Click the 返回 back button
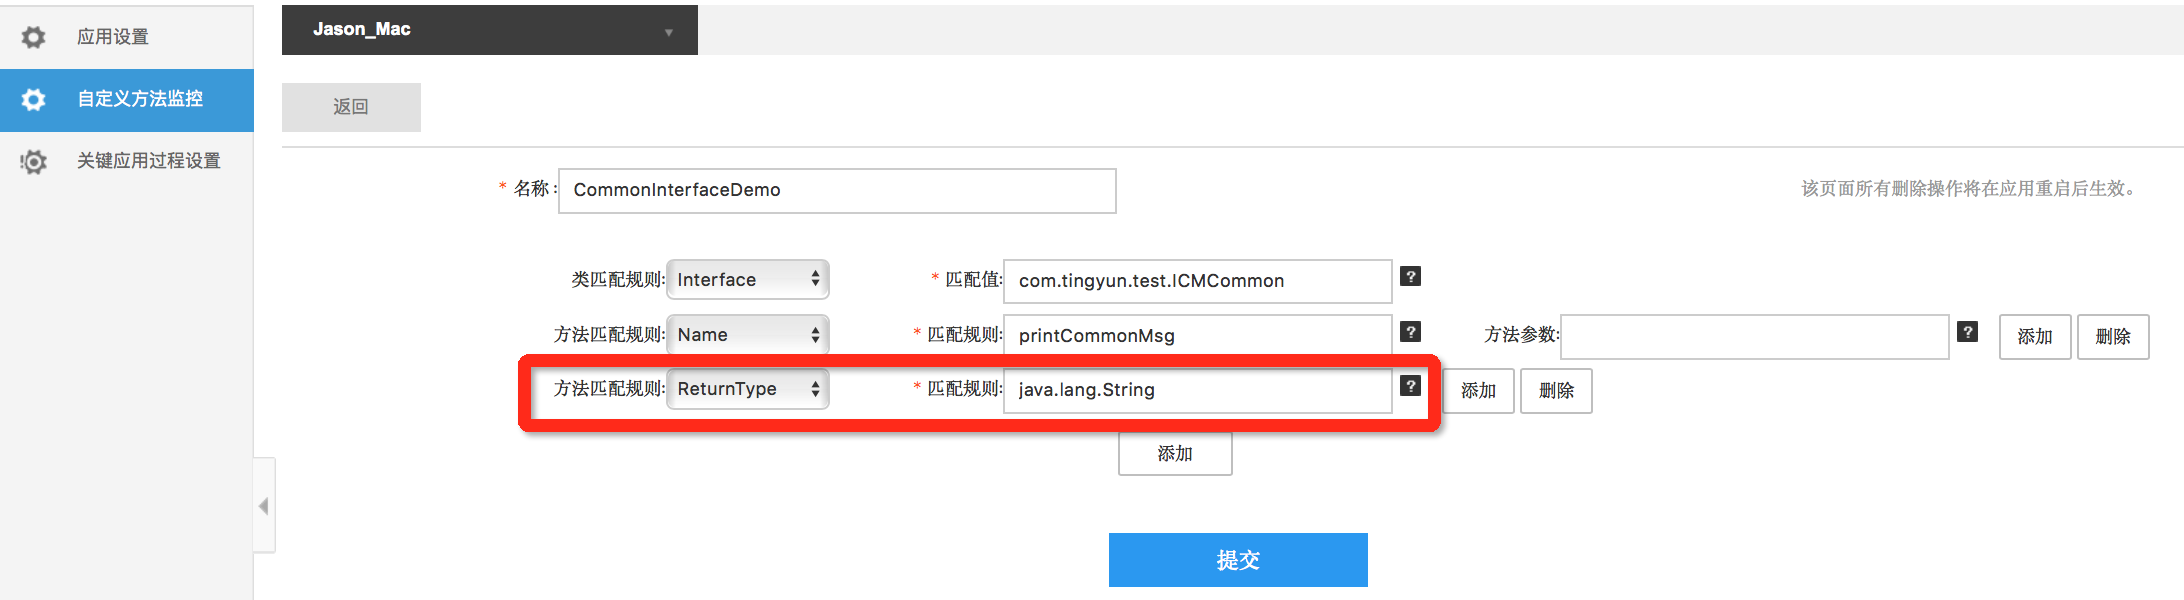 (351, 107)
